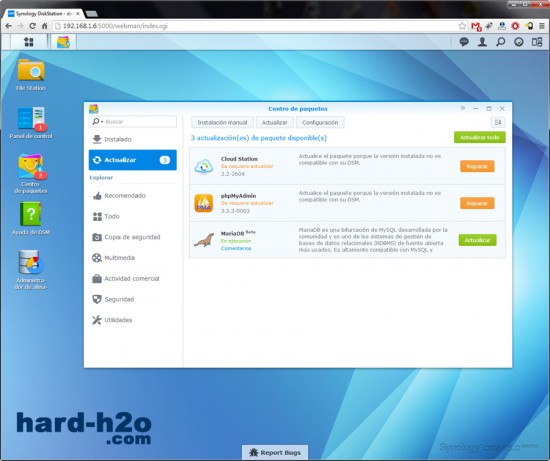The image size is (550, 461).
Task: Open the search dropdown arrow beside magnifier
Action: [x=102, y=122]
